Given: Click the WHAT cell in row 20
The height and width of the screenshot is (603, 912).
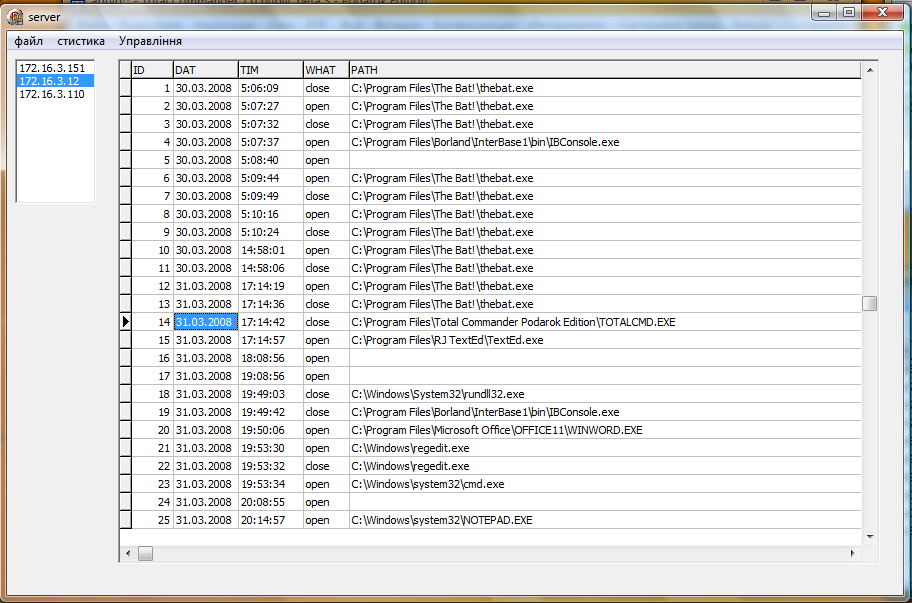Looking at the screenshot, I should tap(326, 430).
